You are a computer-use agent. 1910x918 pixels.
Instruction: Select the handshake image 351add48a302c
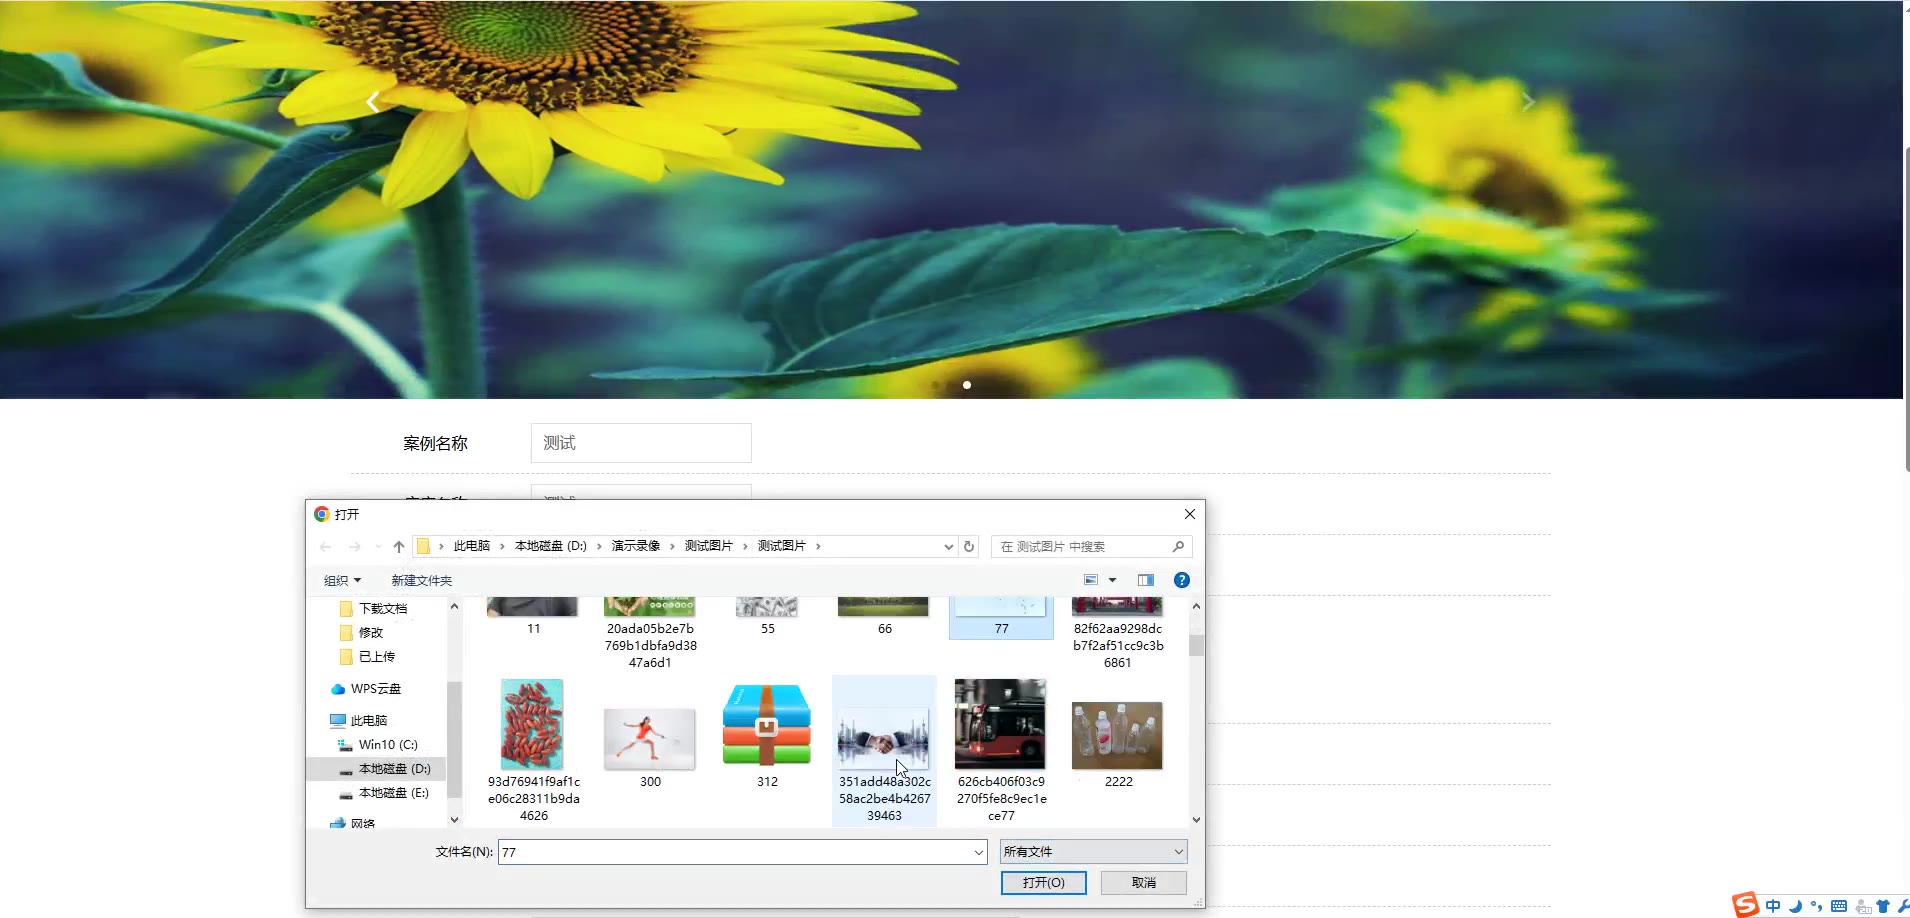pos(884,738)
